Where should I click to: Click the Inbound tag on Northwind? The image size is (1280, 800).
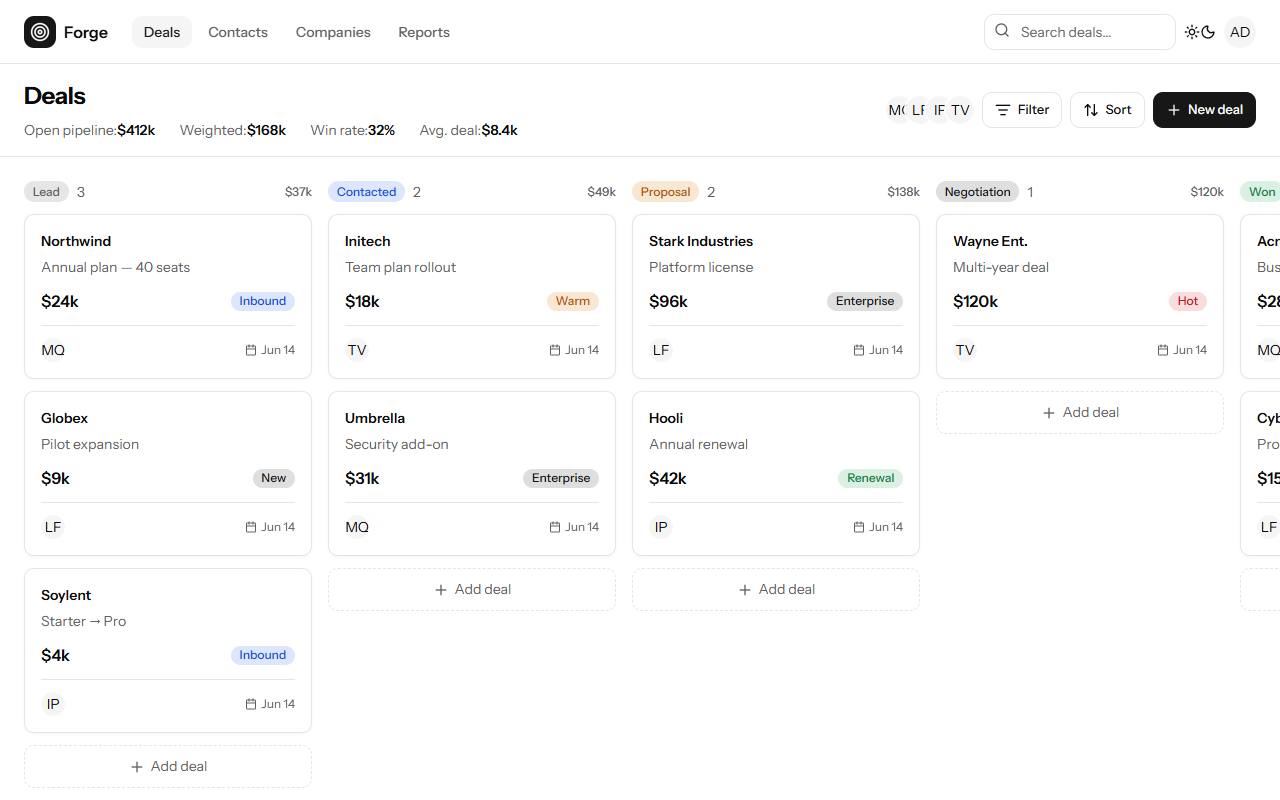(263, 301)
